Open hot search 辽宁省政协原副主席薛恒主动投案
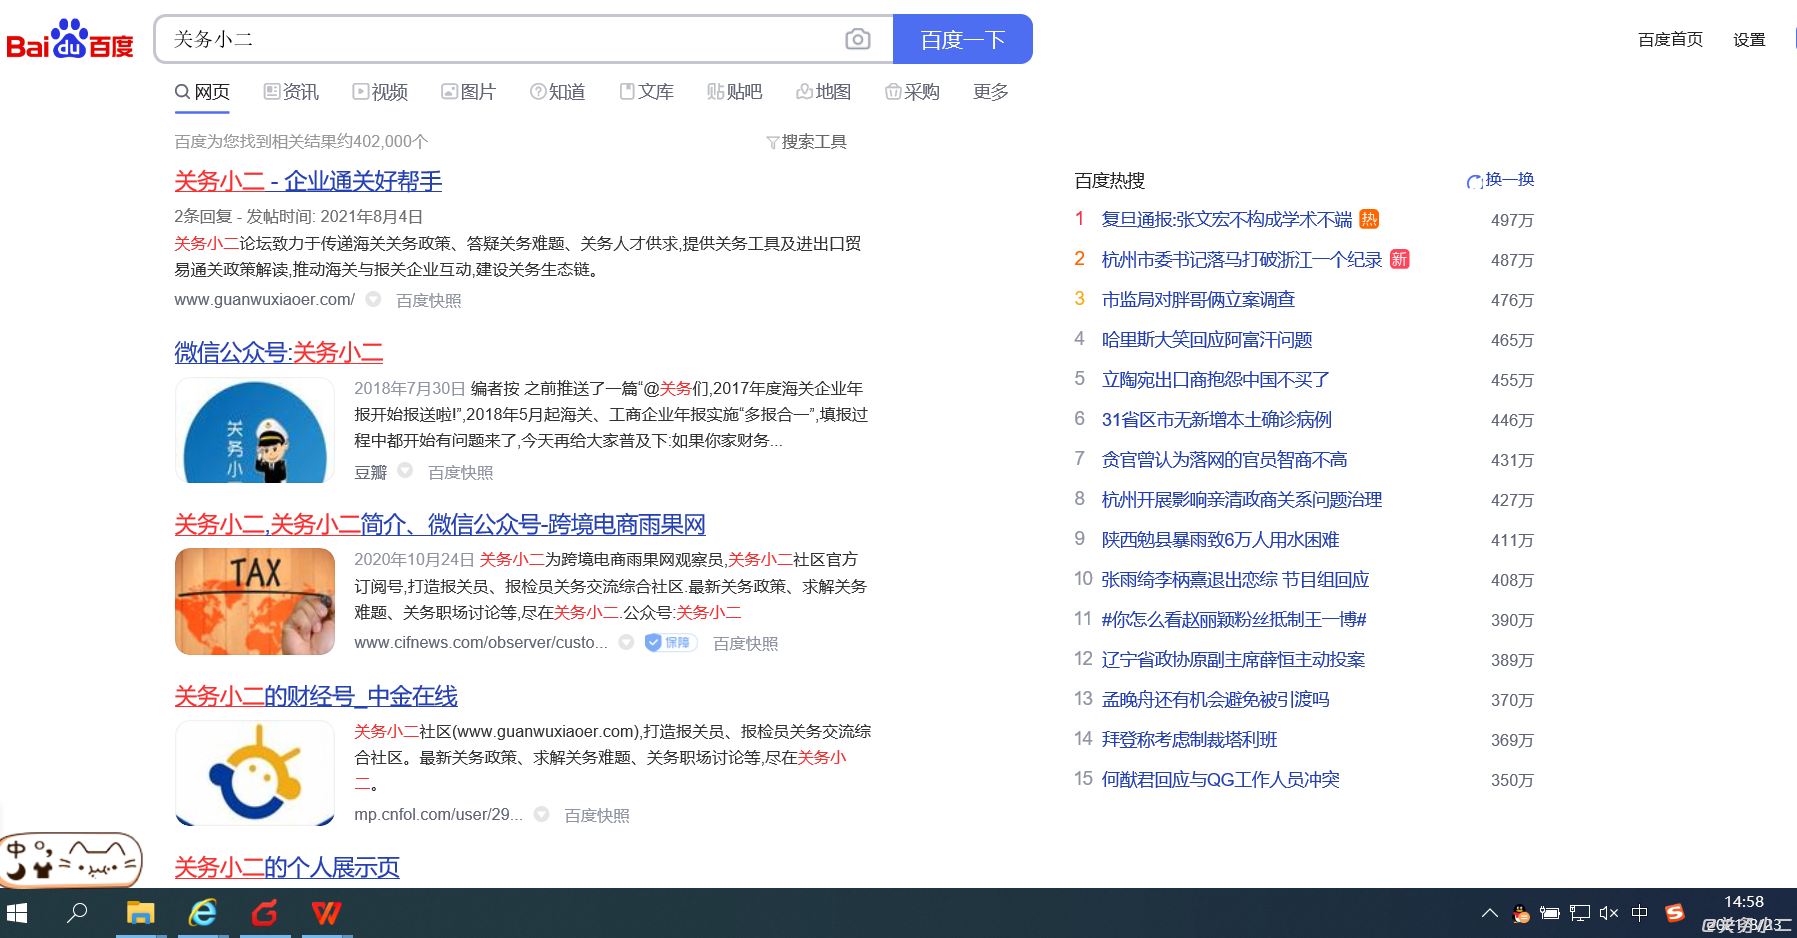This screenshot has width=1797, height=938. pyautogui.click(x=1233, y=660)
